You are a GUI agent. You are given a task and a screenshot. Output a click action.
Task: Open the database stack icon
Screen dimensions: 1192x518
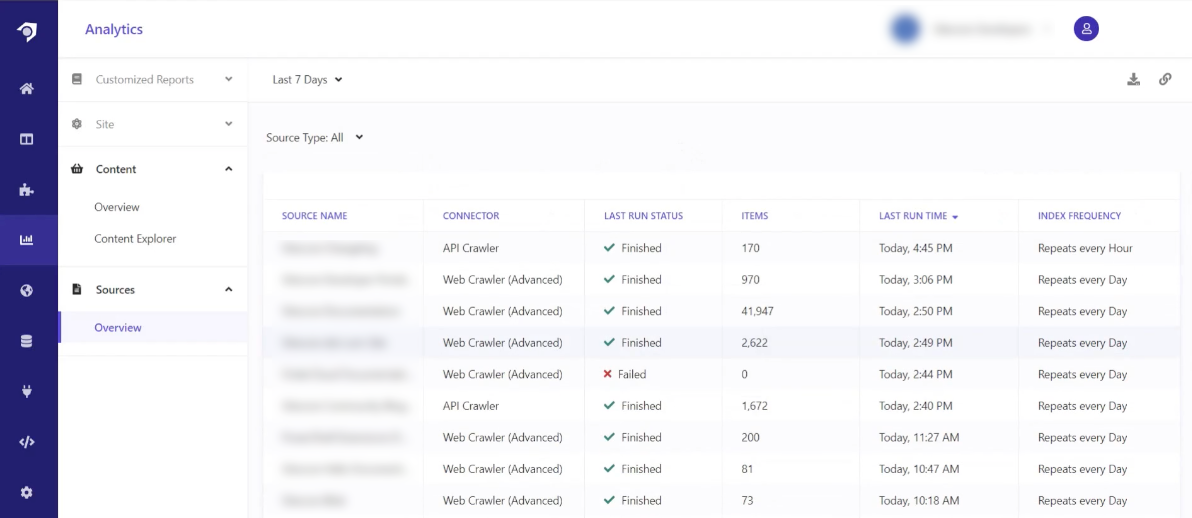[x=27, y=341]
